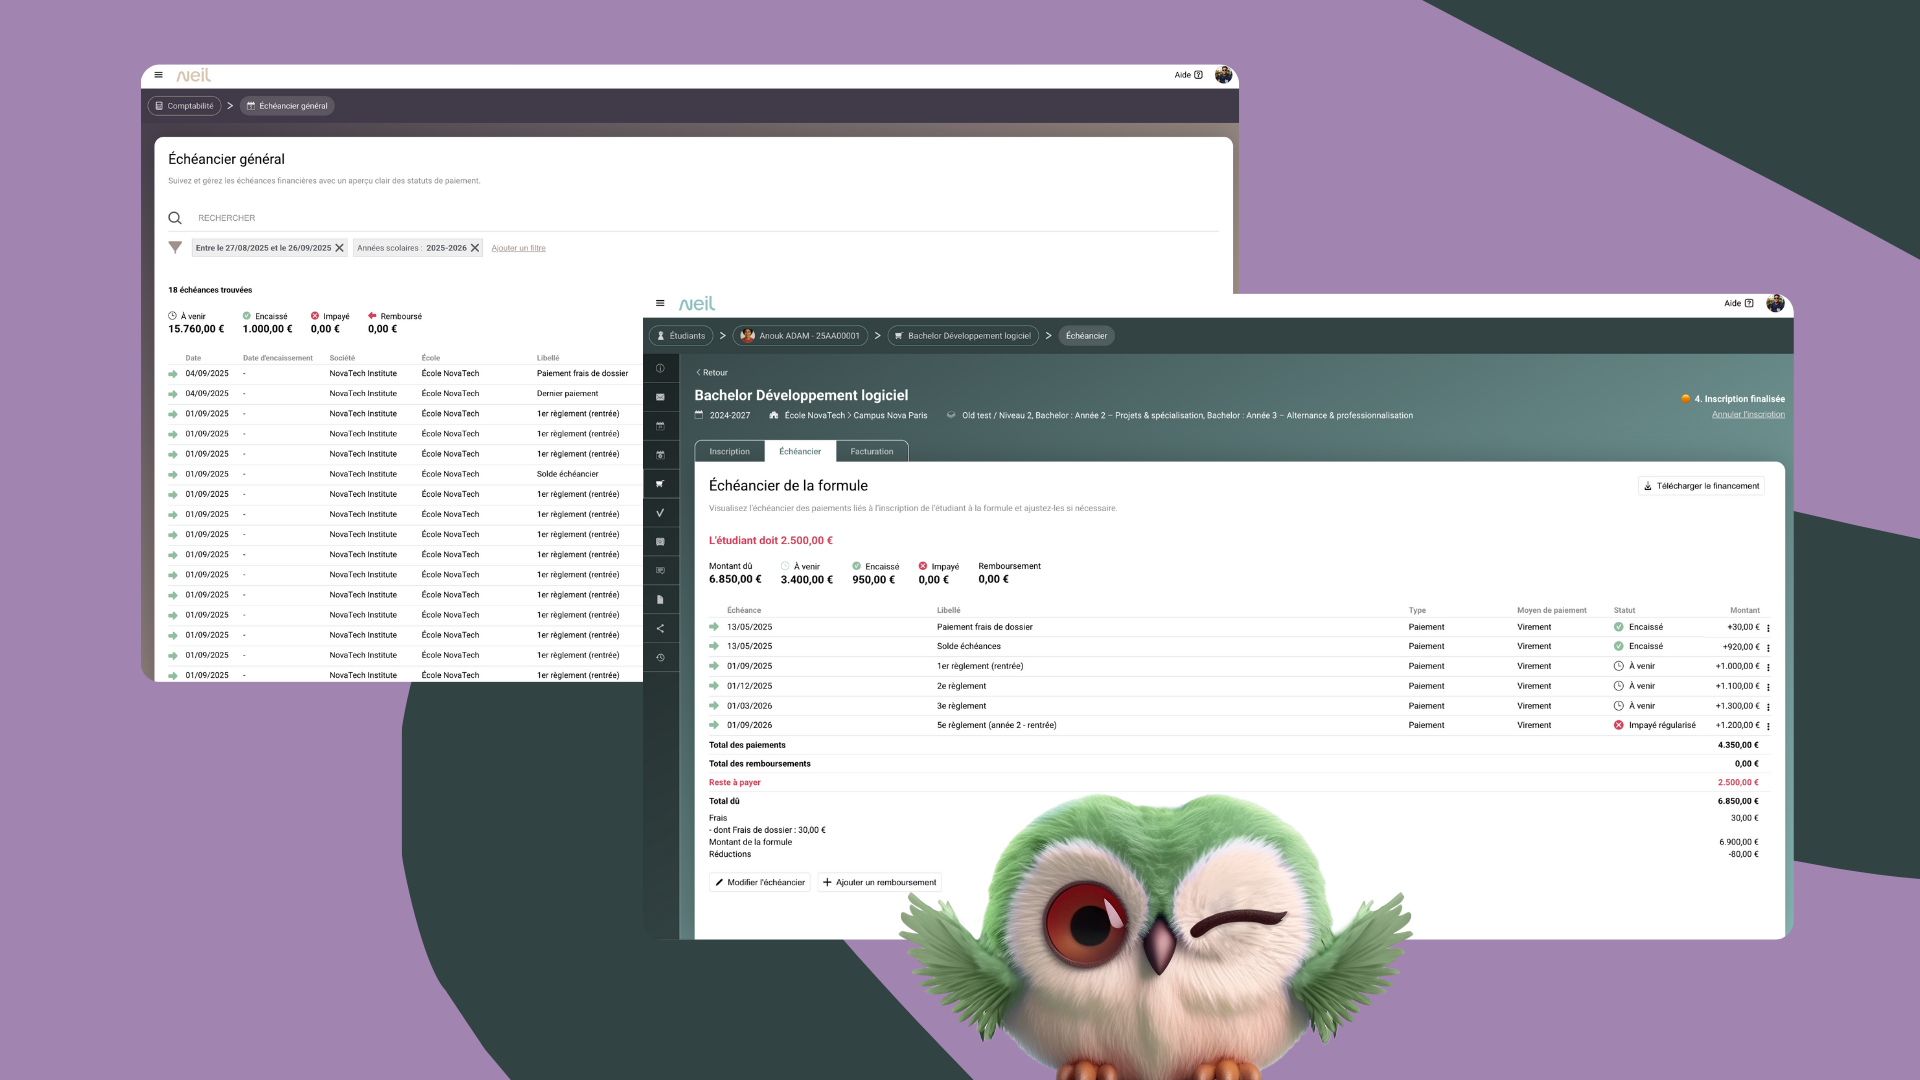Viewport: 1920px width, 1080px height.
Task: Switch to the Facturation tab
Action: click(871, 452)
